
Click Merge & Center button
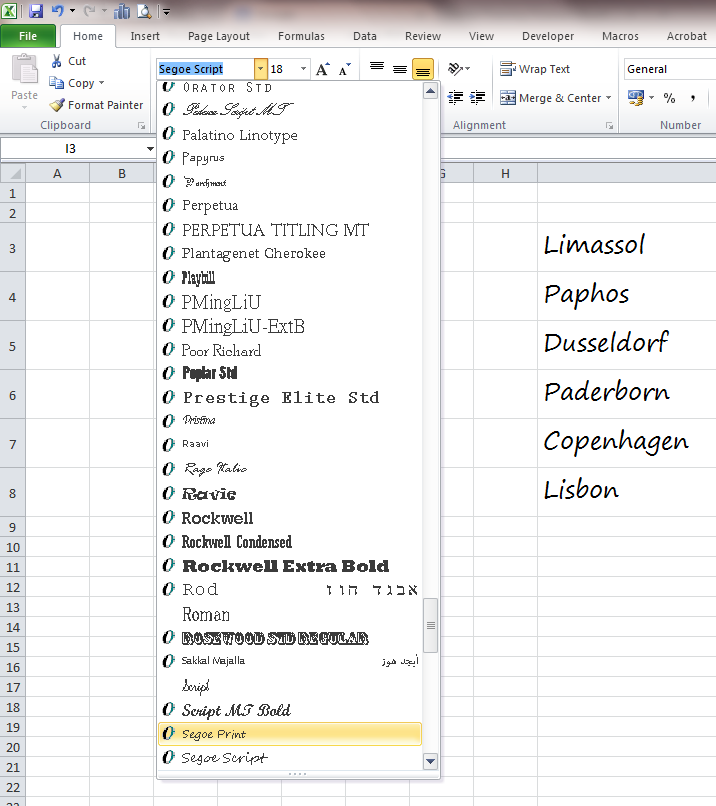point(550,98)
